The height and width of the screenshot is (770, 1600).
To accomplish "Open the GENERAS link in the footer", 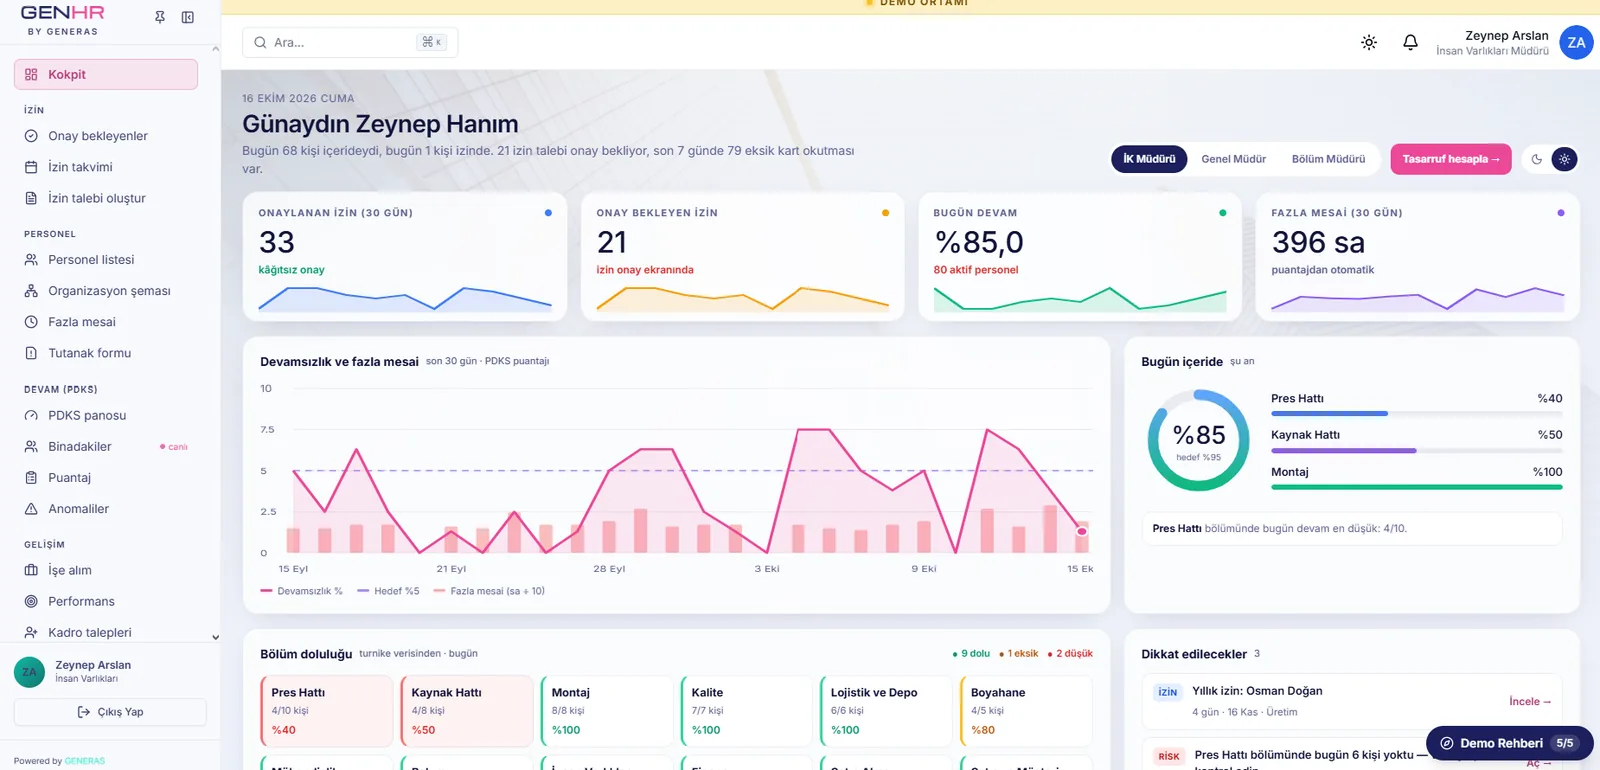I will [85, 761].
